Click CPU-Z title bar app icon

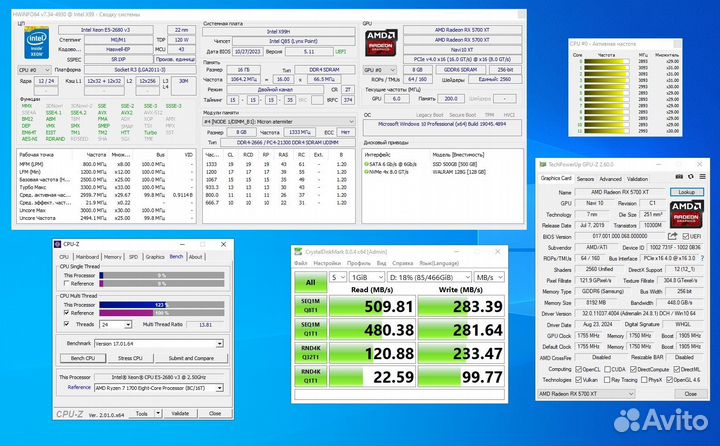pos(57,244)
